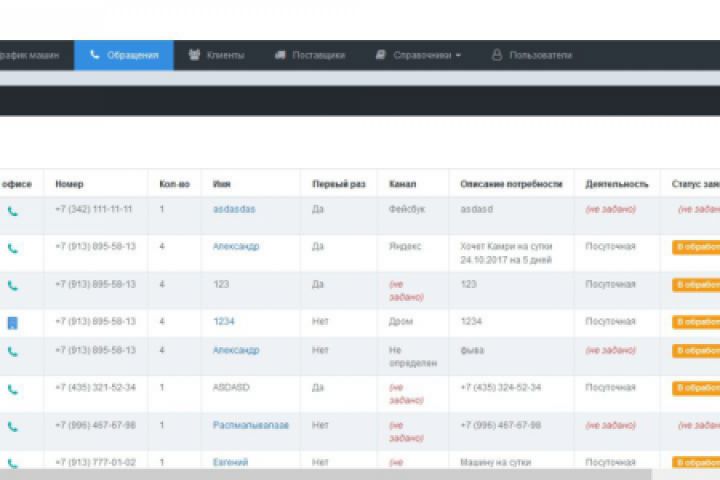Sort by the Первый раз column header
This screenshot has width=720, height=480.
pos(339,184)
